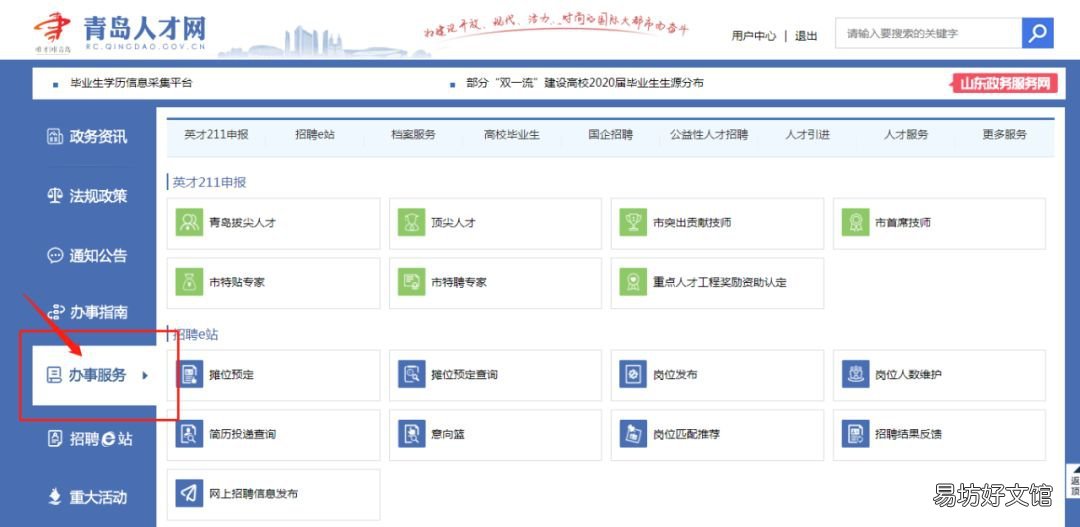Open the 用户中心 link
This screenshot has width=1080, height=527.
click(x=754, y=36)
